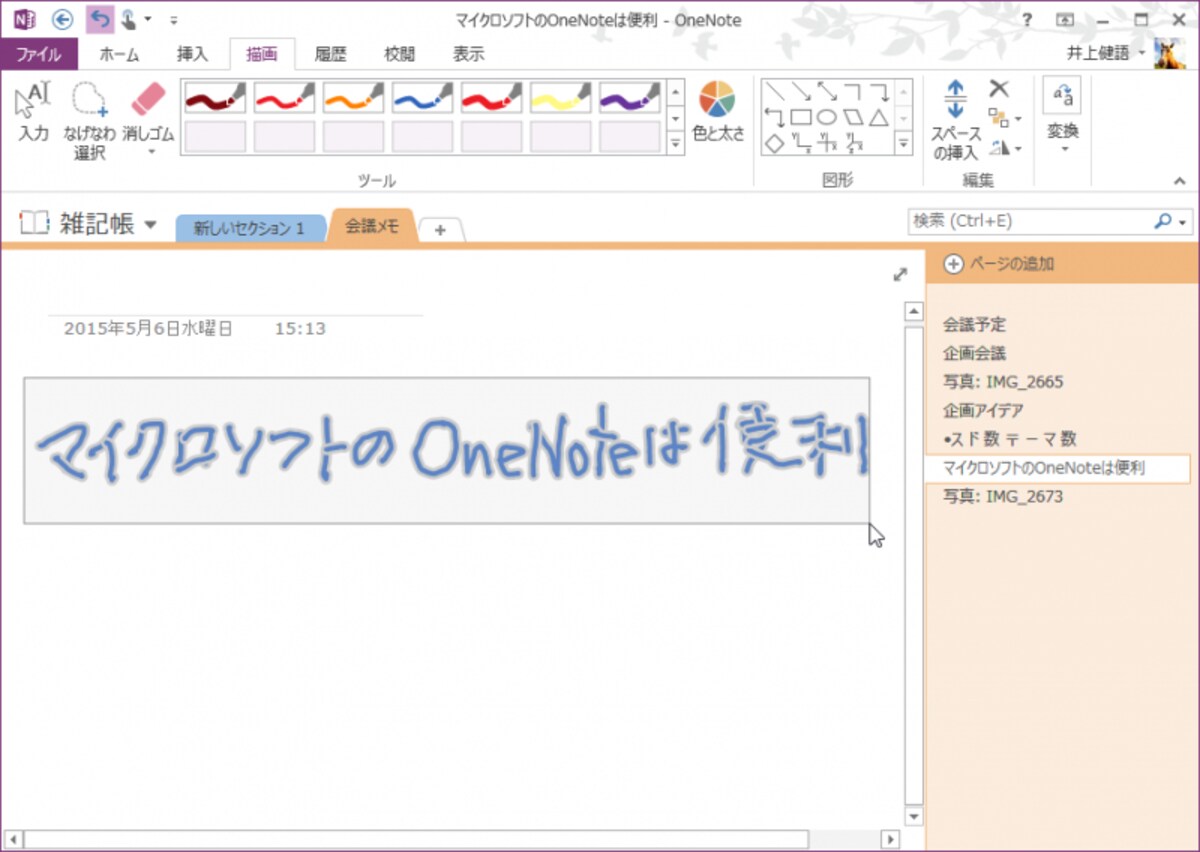Open the 消しゴム eraser dropdown arrow

[151, 152]
